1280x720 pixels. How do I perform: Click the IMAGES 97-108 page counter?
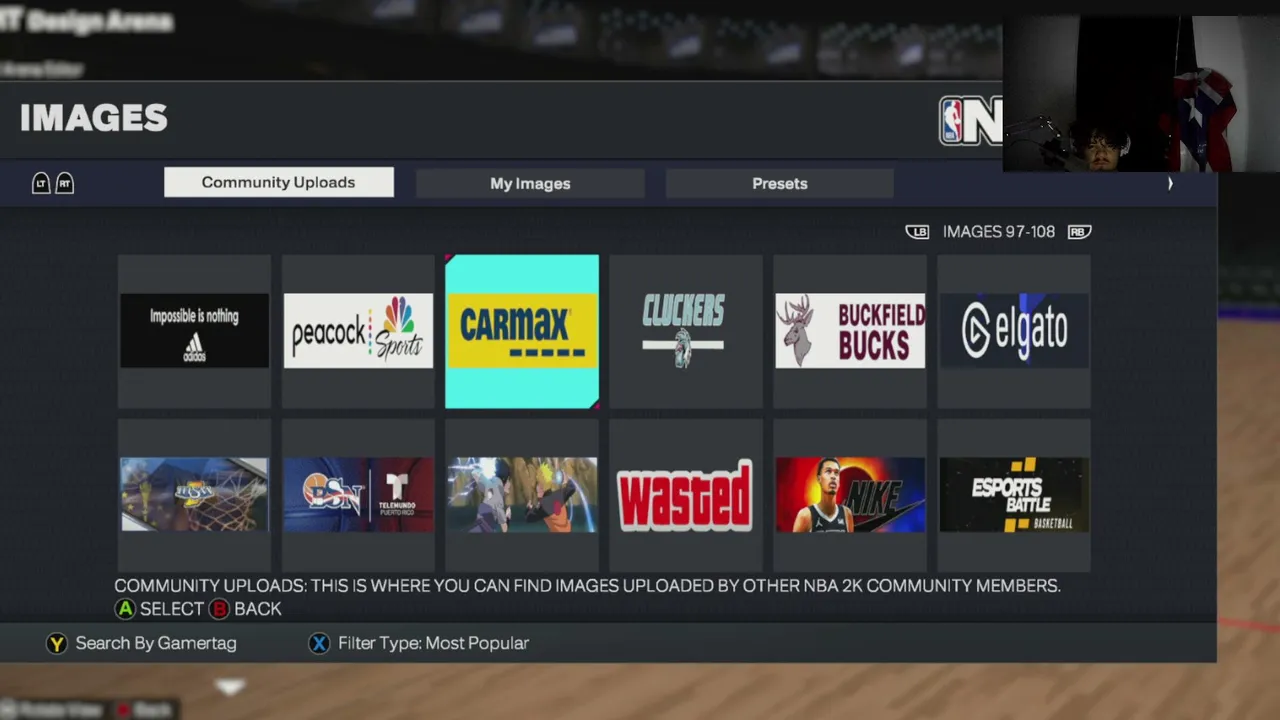[x=999, y=232]
